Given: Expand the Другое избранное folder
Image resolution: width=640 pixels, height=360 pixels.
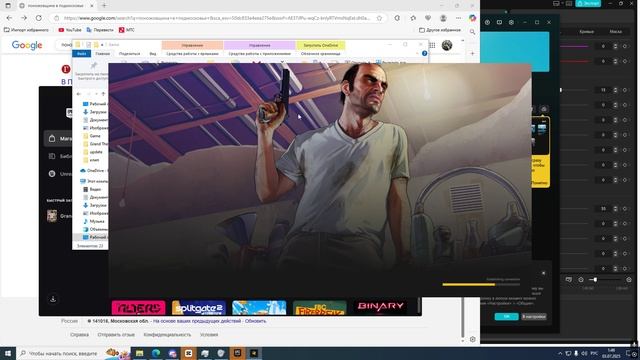Looking at the screenshot, I should tap(440, 30).
